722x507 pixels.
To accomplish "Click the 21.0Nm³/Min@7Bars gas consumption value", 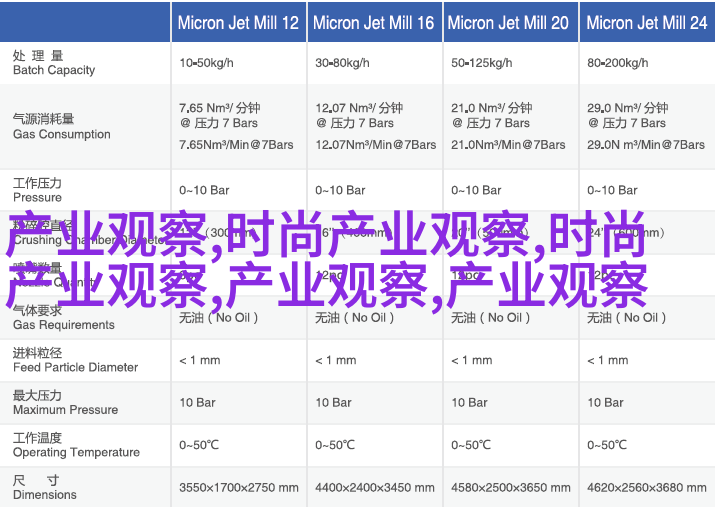I will [508, 145].
